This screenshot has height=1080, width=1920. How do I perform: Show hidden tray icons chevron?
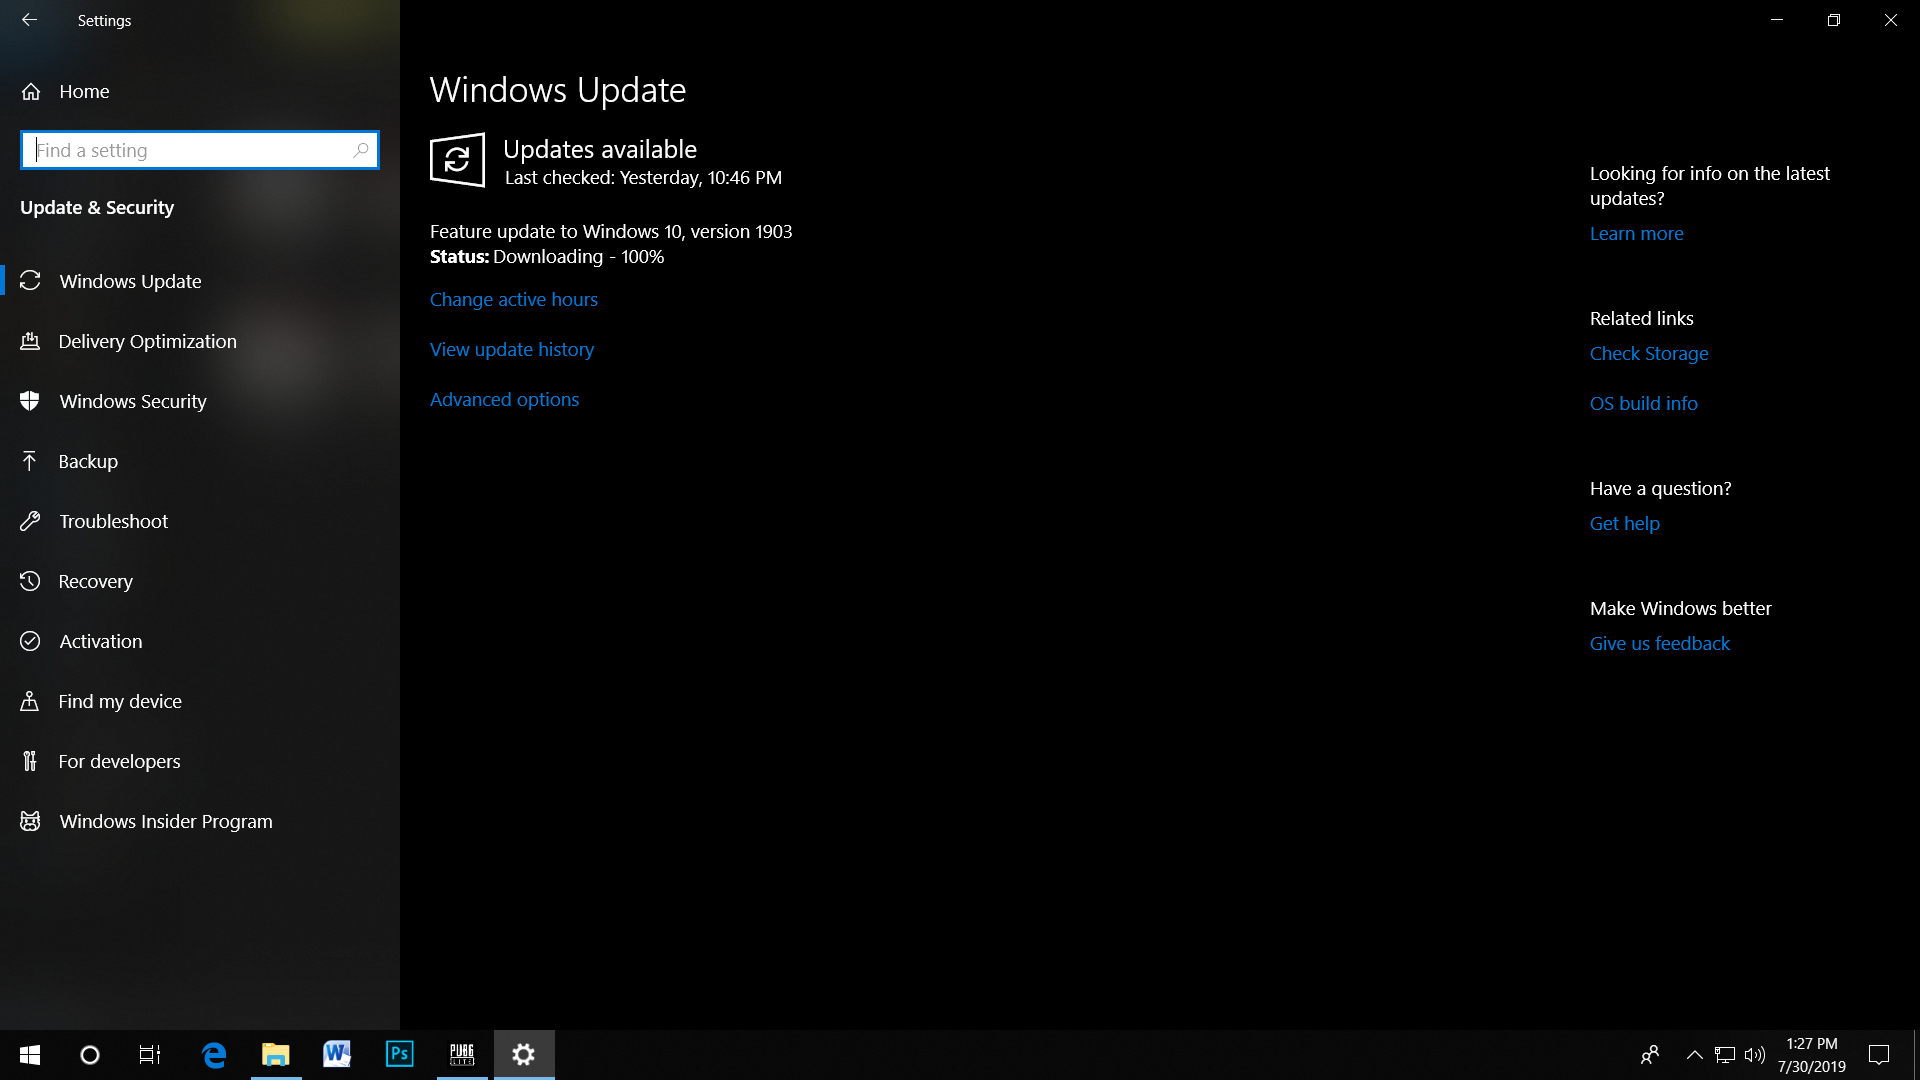1694,1055
